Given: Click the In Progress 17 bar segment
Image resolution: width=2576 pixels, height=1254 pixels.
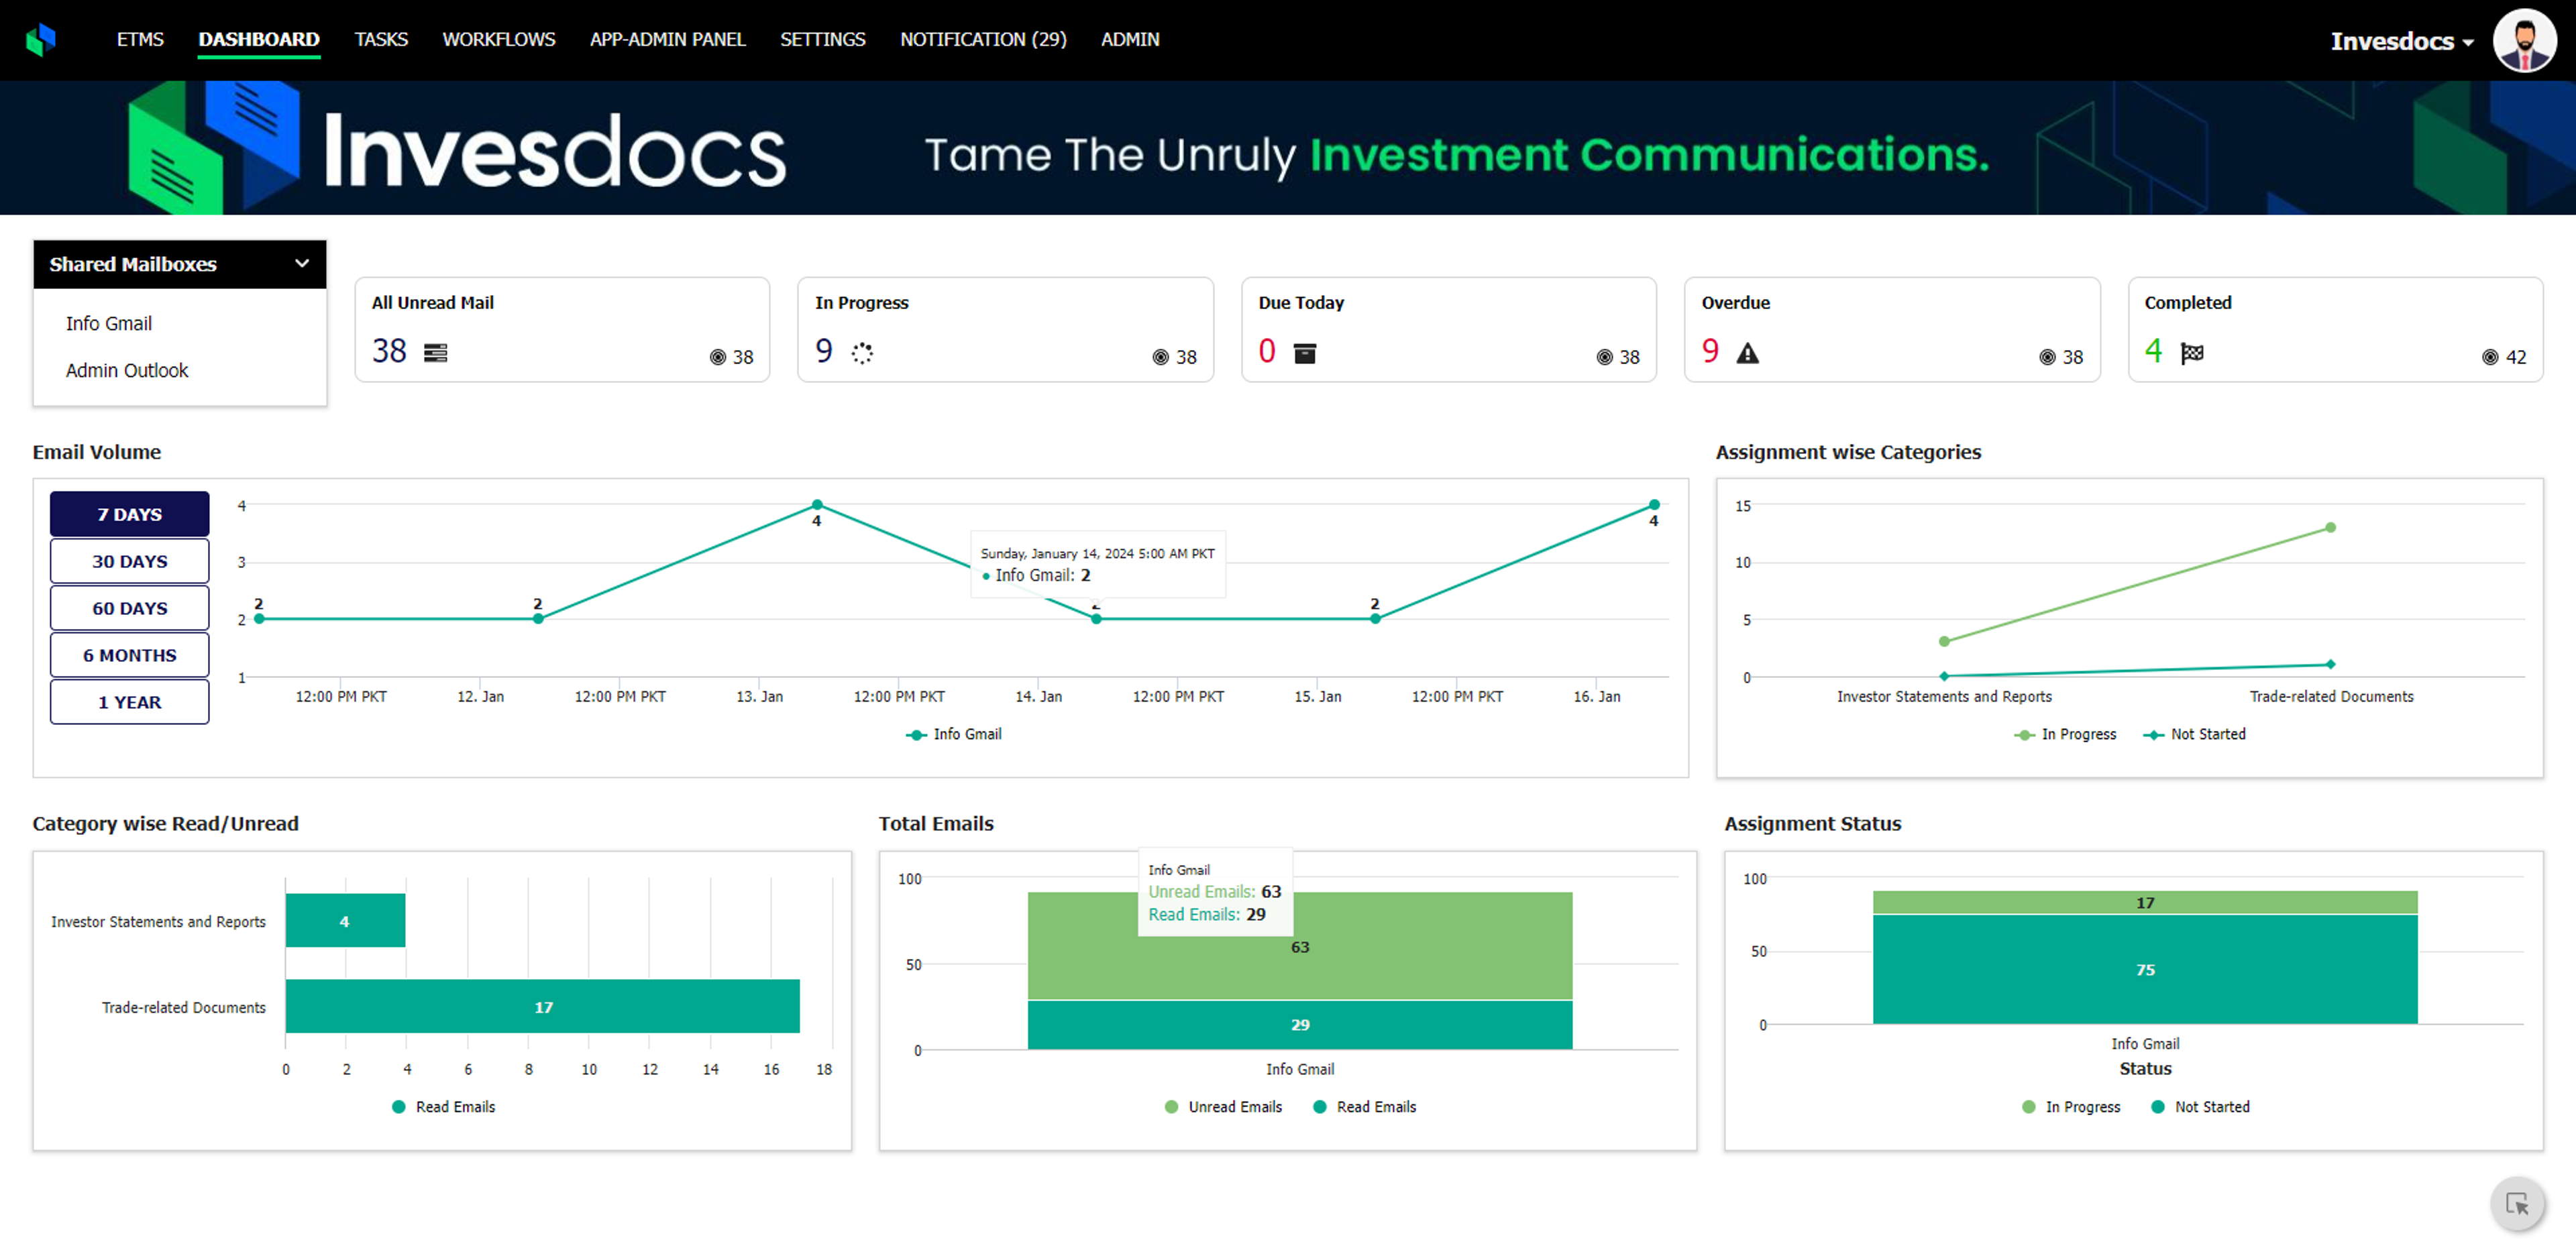Looking at the screenshot, I should point(2145,903).
